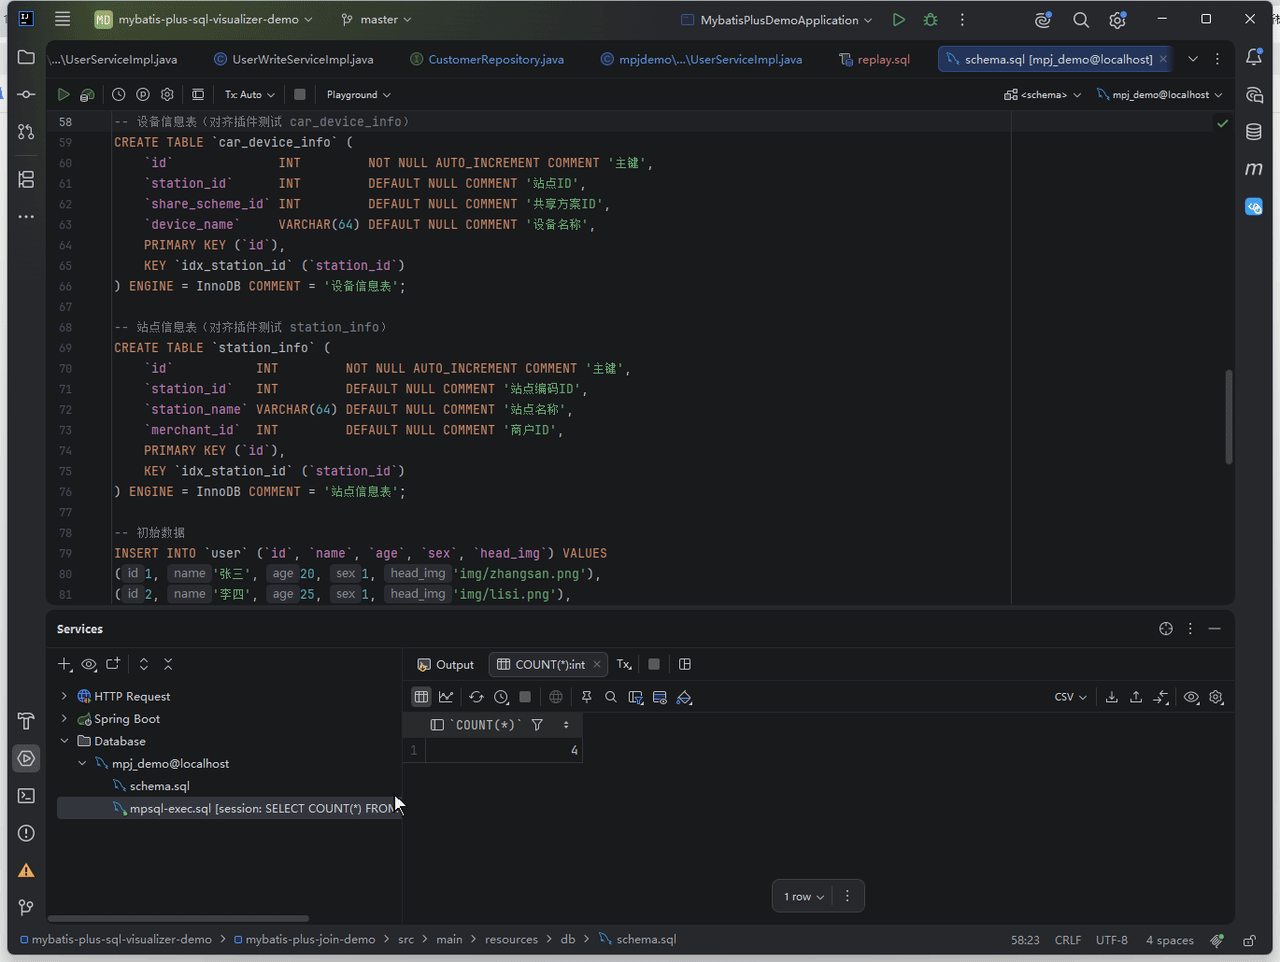Click the CRLF line separator in the status bar
Viewport: 1280px width, 962px height.
point(1068,940)
